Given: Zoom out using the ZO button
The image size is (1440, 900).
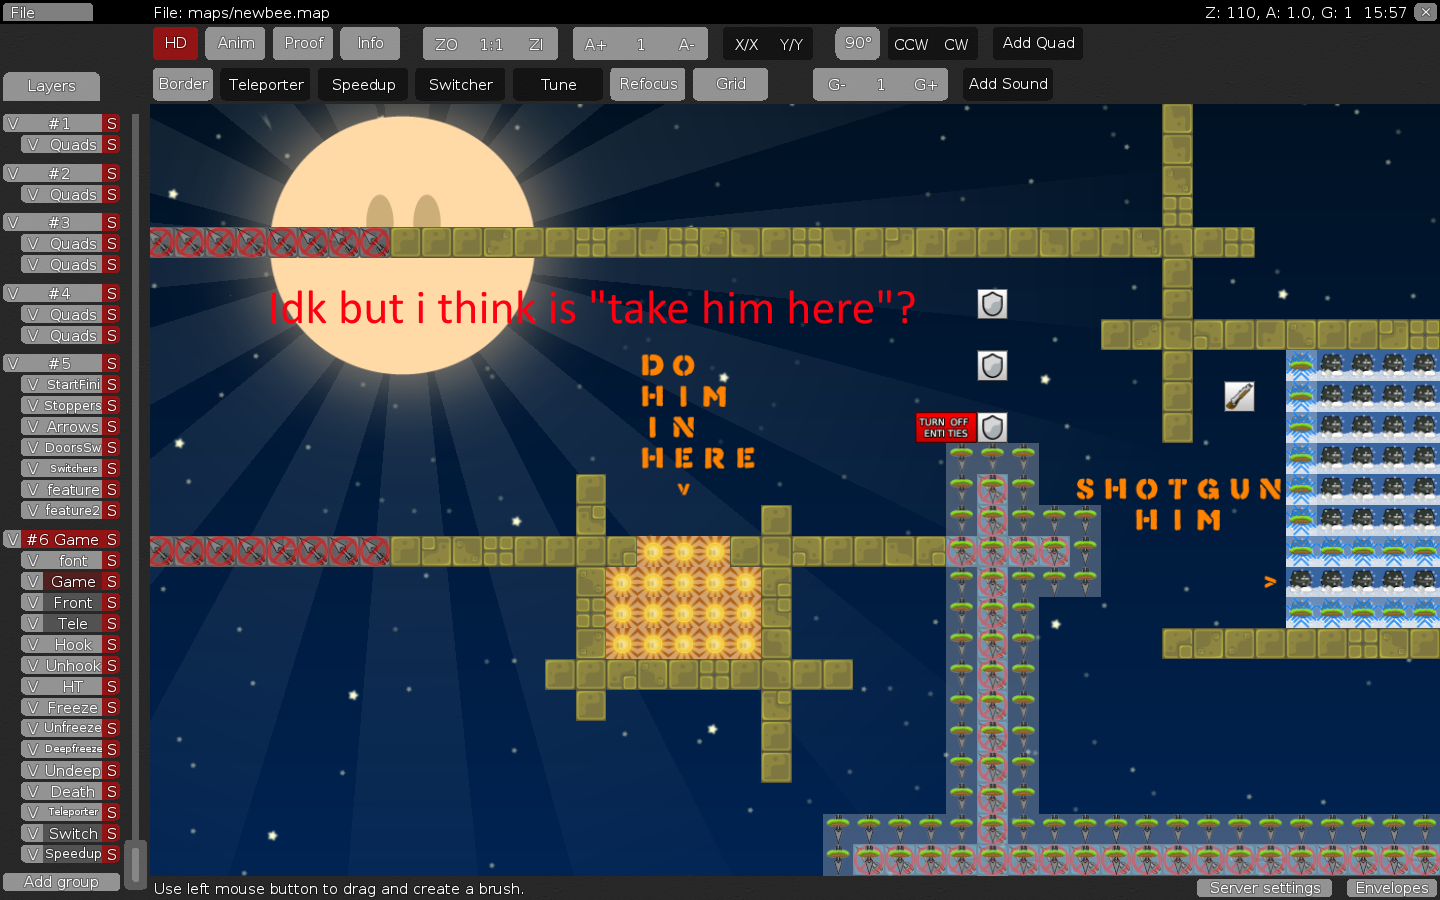Looking at the screenshot, I should 446,45.
